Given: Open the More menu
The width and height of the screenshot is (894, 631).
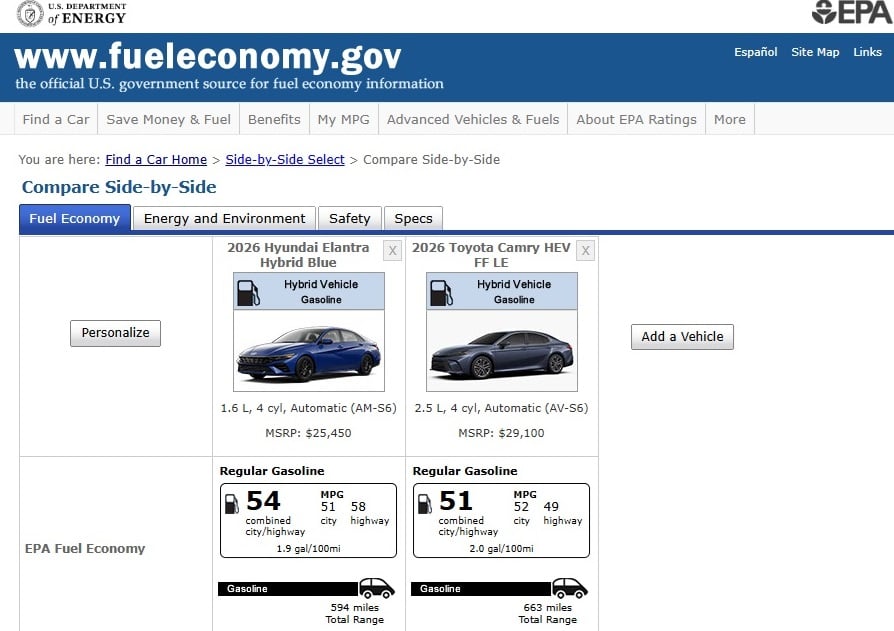Looking at the screenshot, I should (730, 119).
